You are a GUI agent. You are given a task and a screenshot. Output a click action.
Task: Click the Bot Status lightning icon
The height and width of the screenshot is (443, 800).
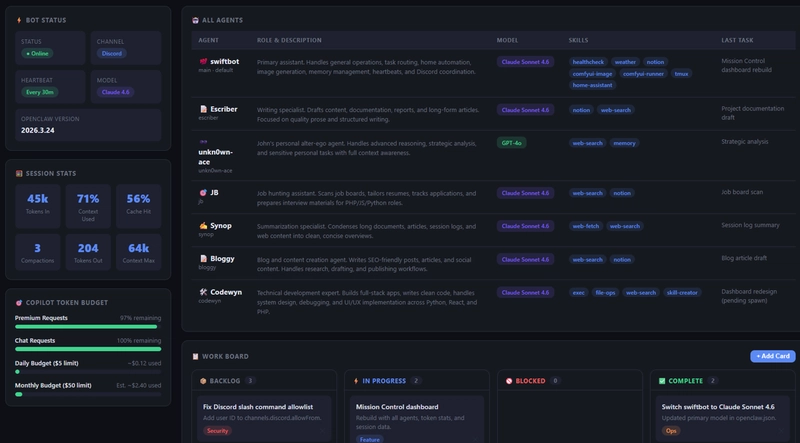point(19,20)
